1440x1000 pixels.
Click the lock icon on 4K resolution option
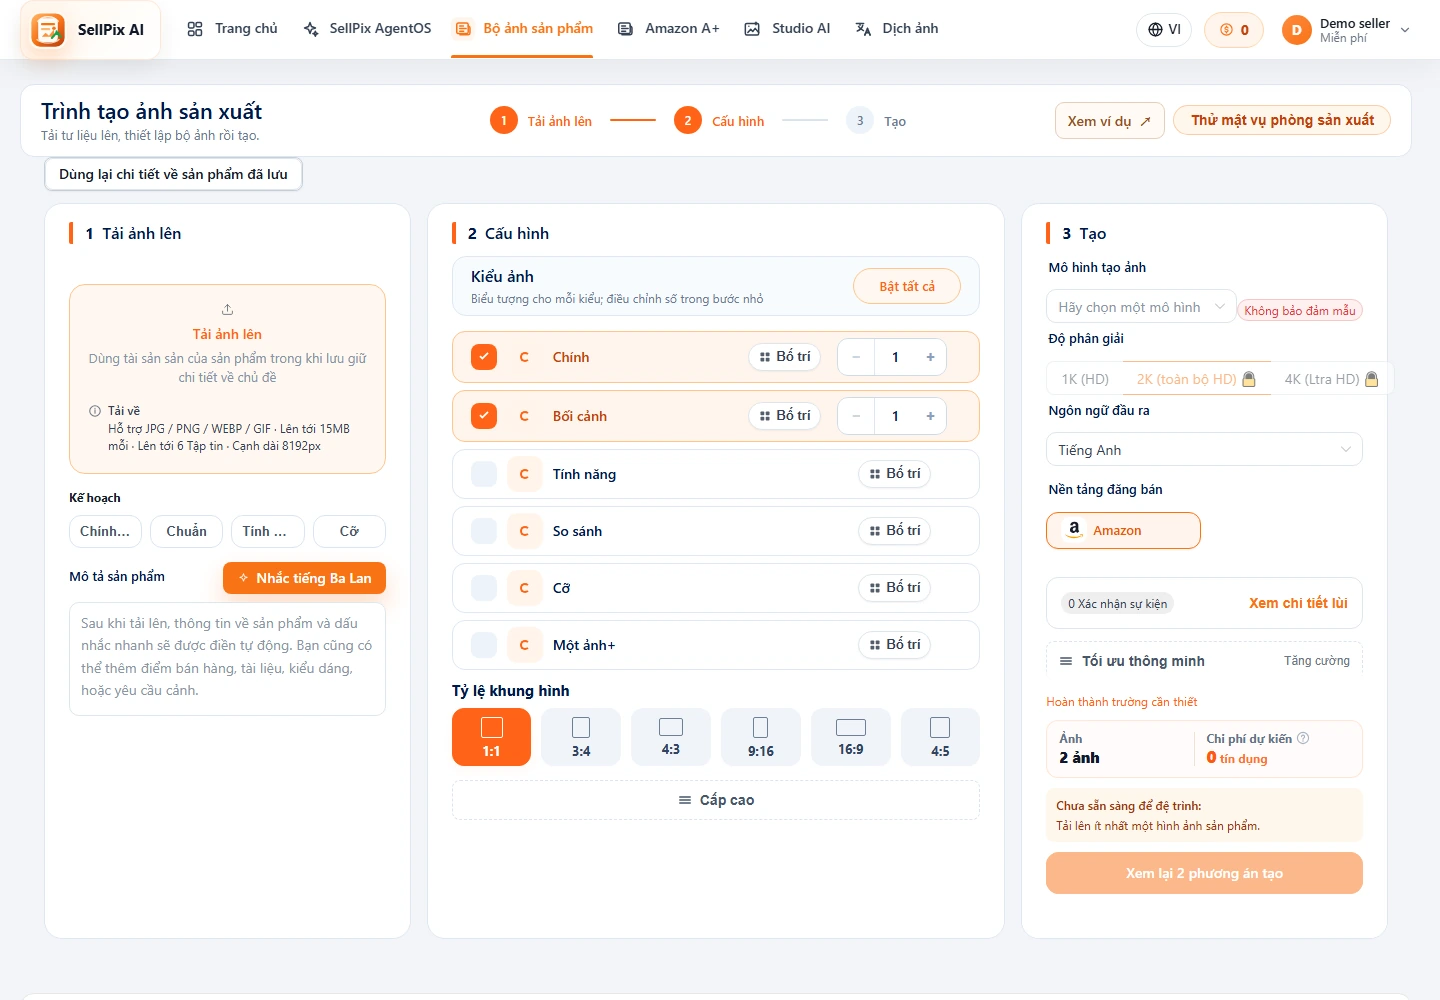tap(1372, 379)
